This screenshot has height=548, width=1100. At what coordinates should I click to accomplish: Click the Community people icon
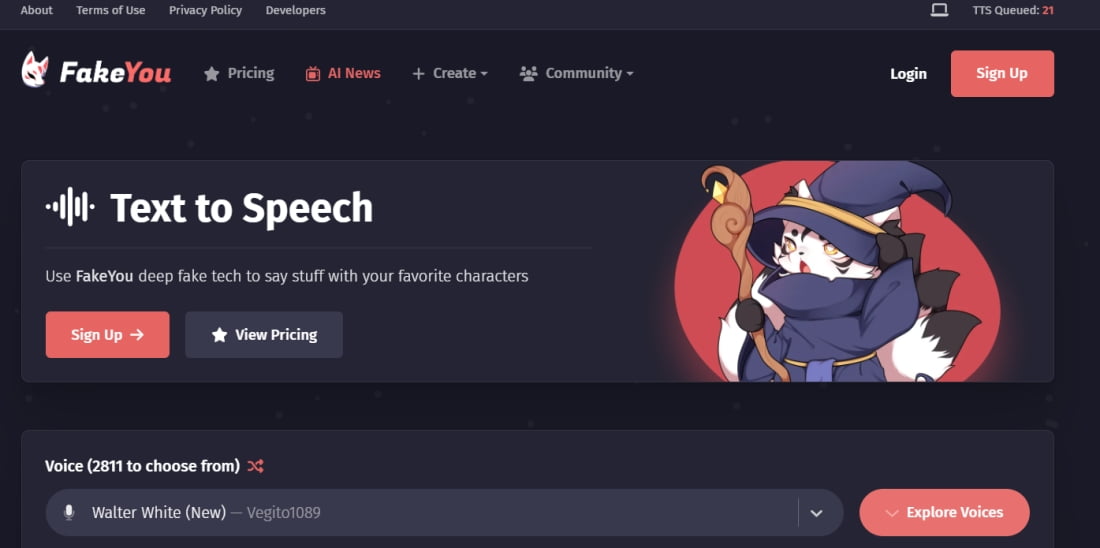528,74
